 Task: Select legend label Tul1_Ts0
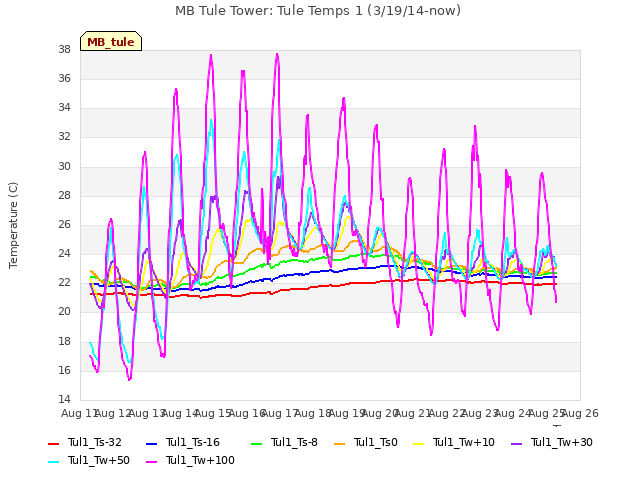(376, 442)
